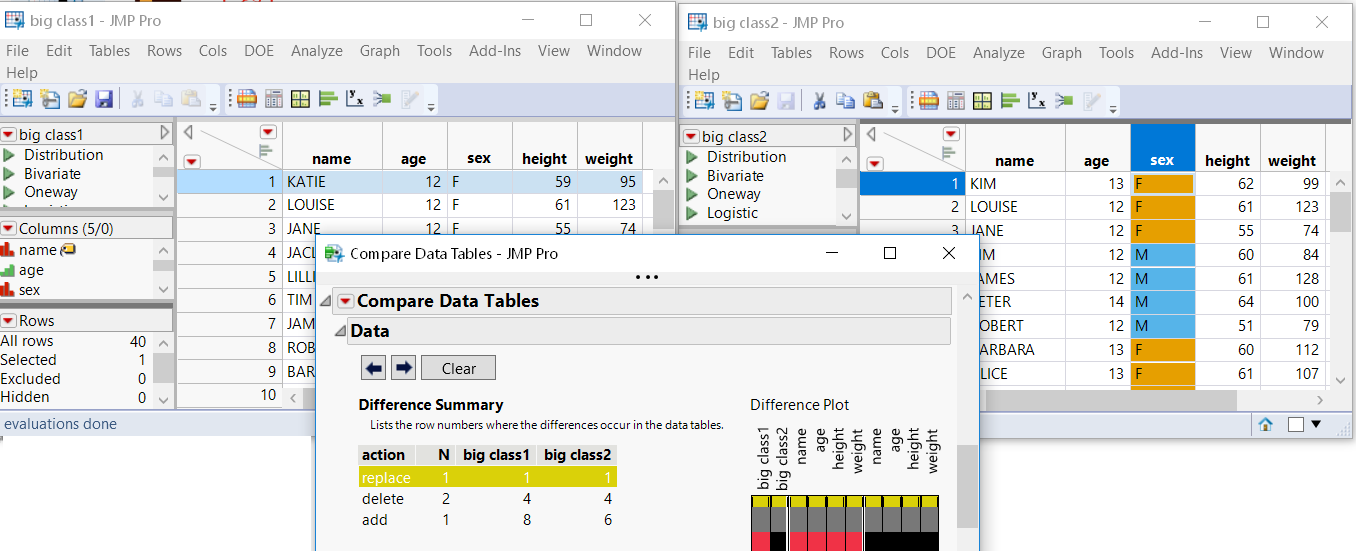Click previous difference left arrow button
This screenshot has width=1356, height=551.
[x=374, y=368]
